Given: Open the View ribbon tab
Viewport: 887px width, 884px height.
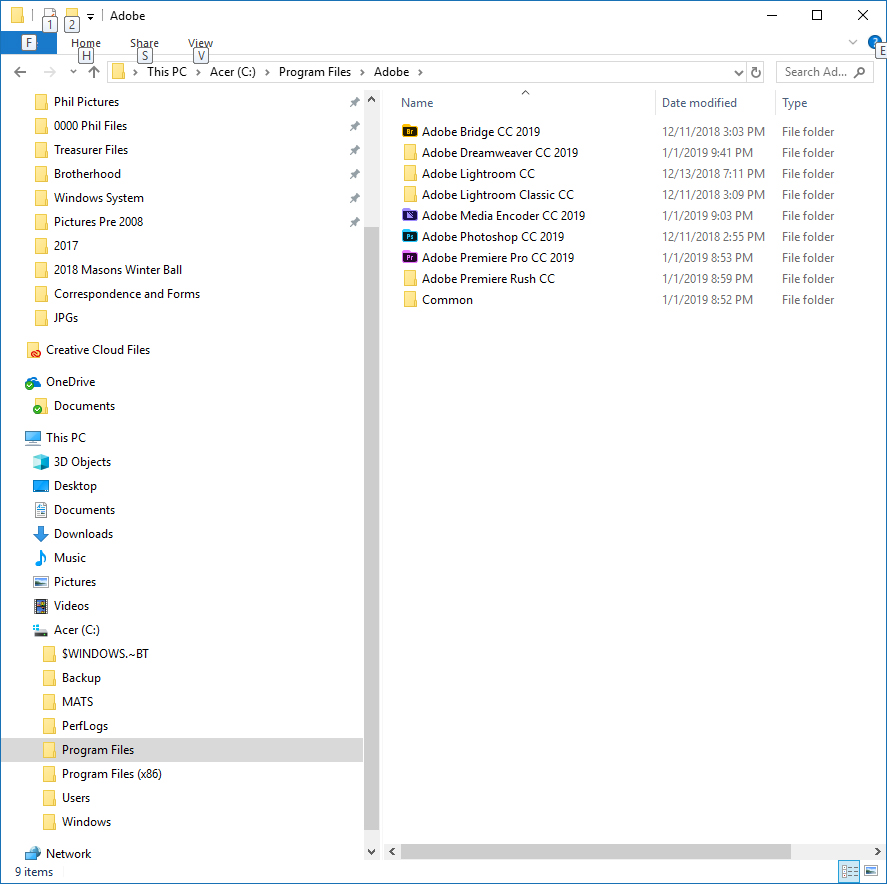Looking at the screenshot, I should (x=200, y=43).
